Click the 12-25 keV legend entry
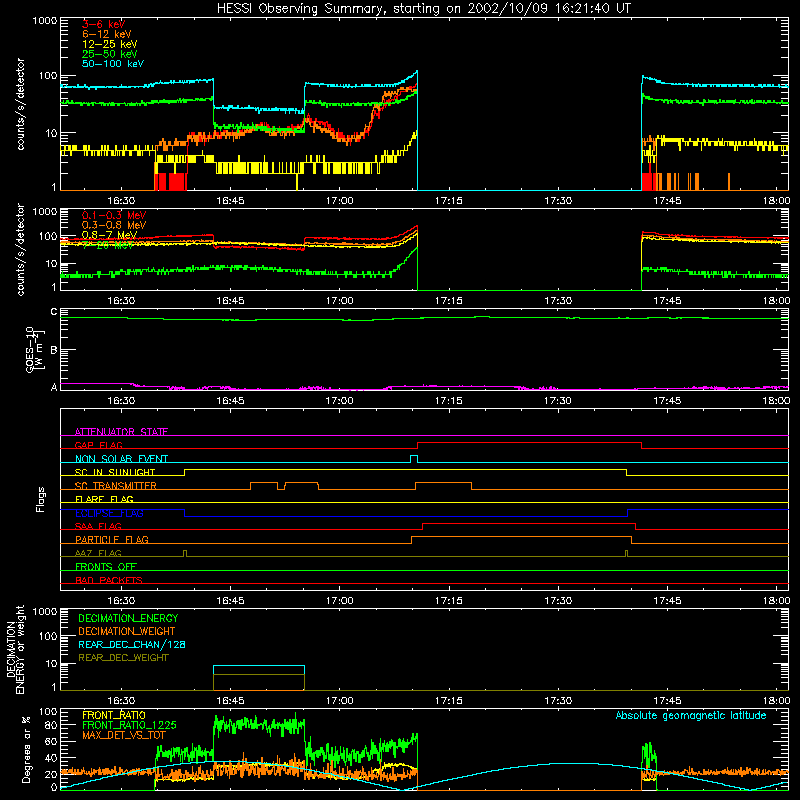 pos(110,44)
